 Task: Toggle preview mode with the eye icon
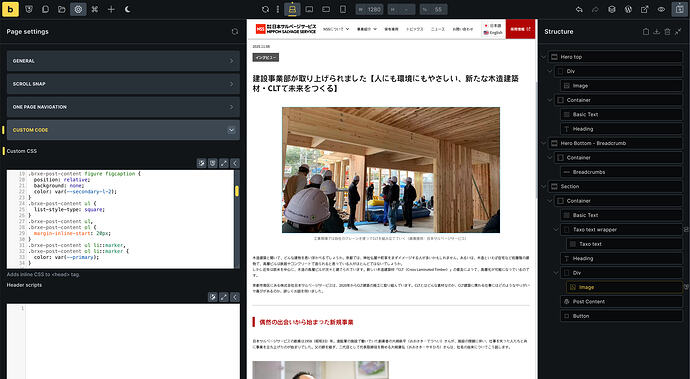[x=661, y=9]
